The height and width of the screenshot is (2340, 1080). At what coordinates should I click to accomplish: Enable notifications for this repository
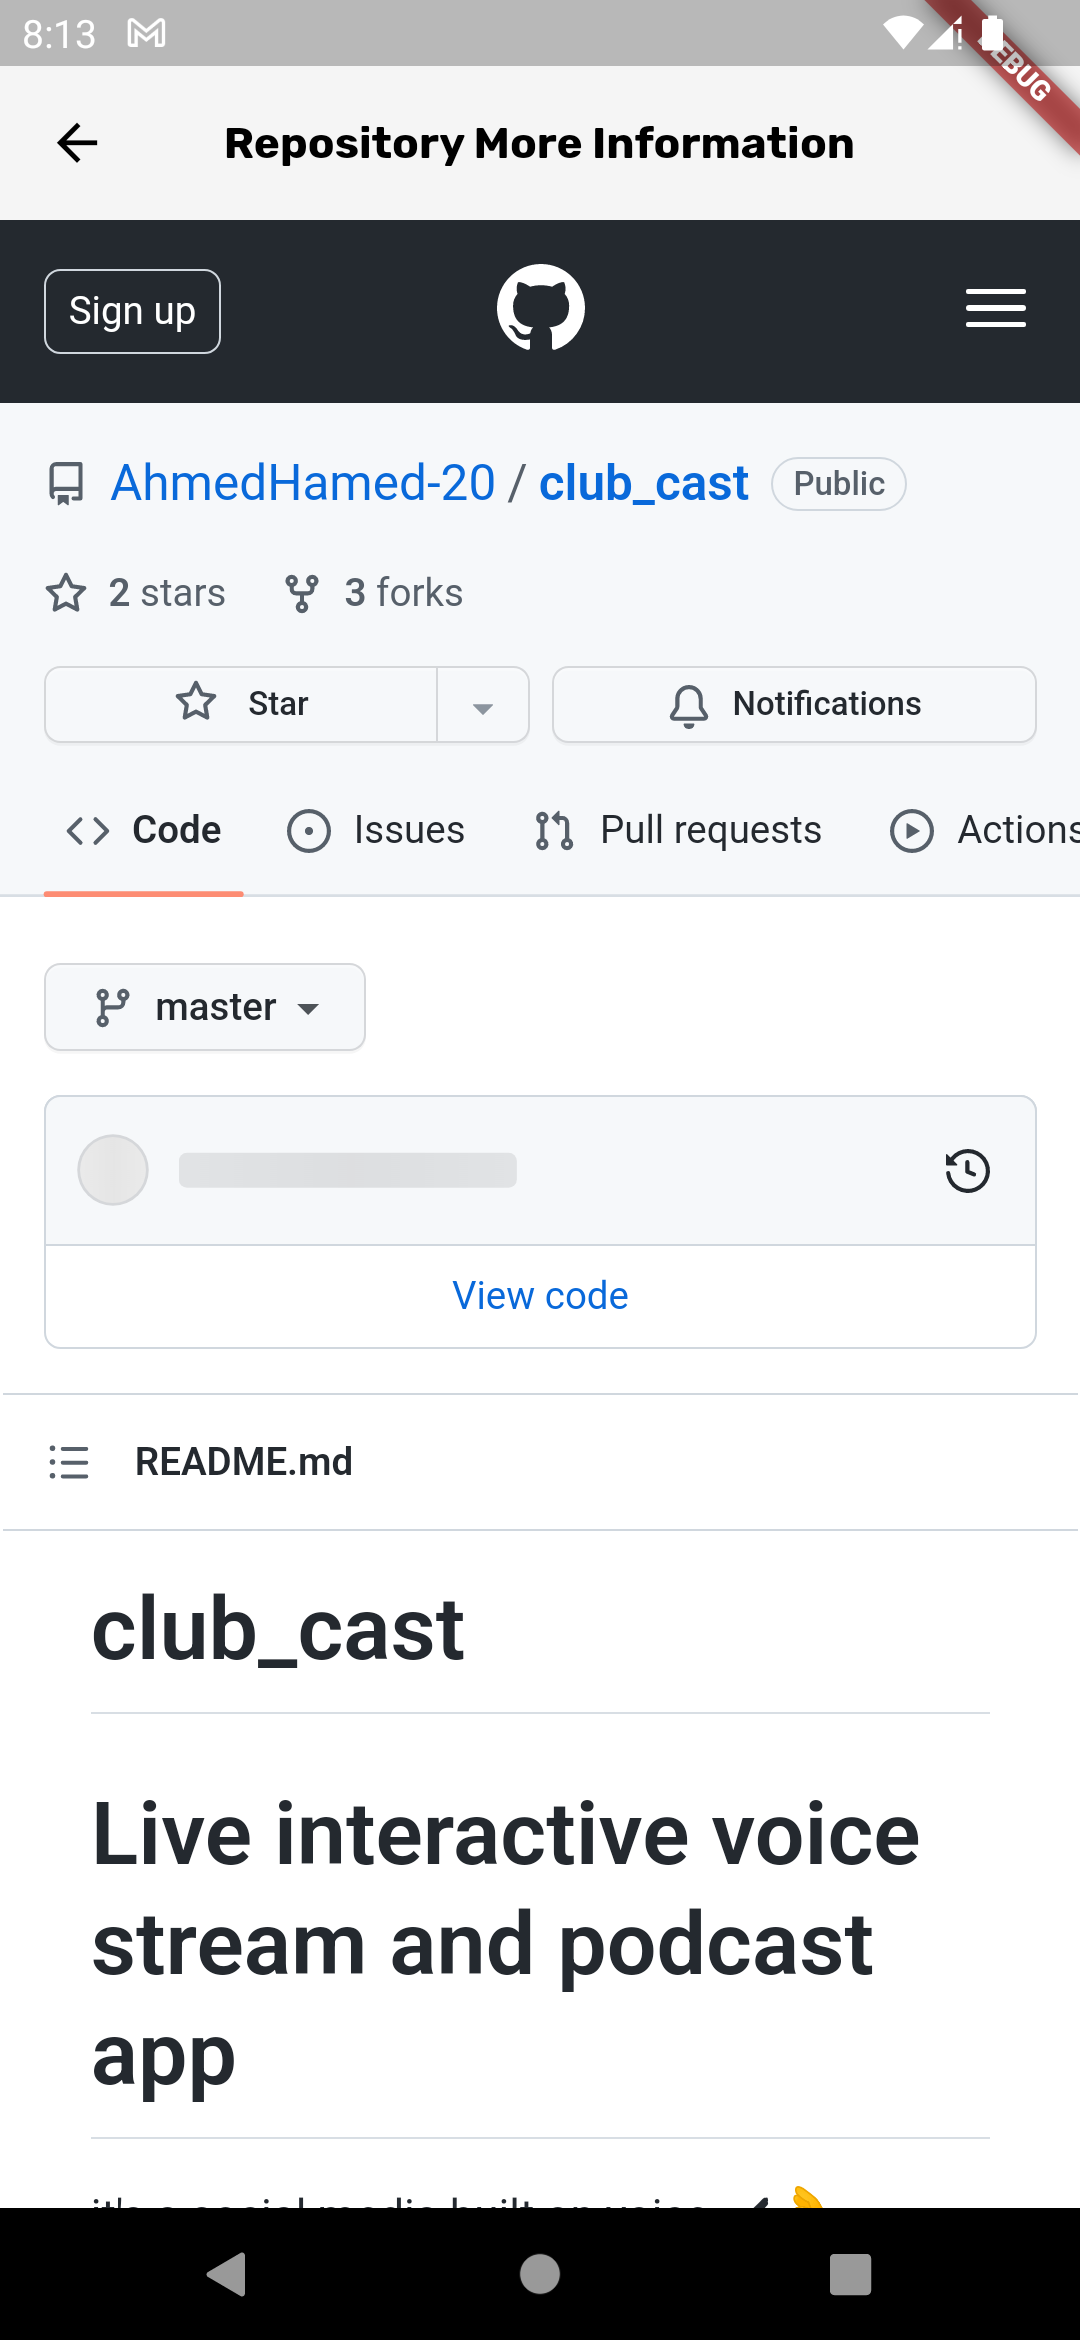793,704
